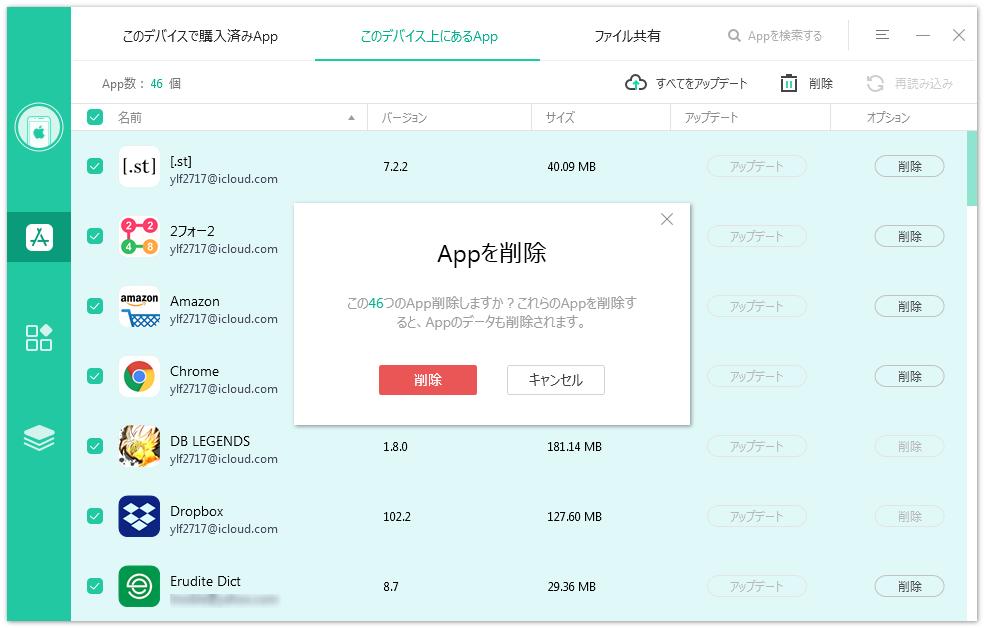Click the Erudite Dict app name

point(205,582)
